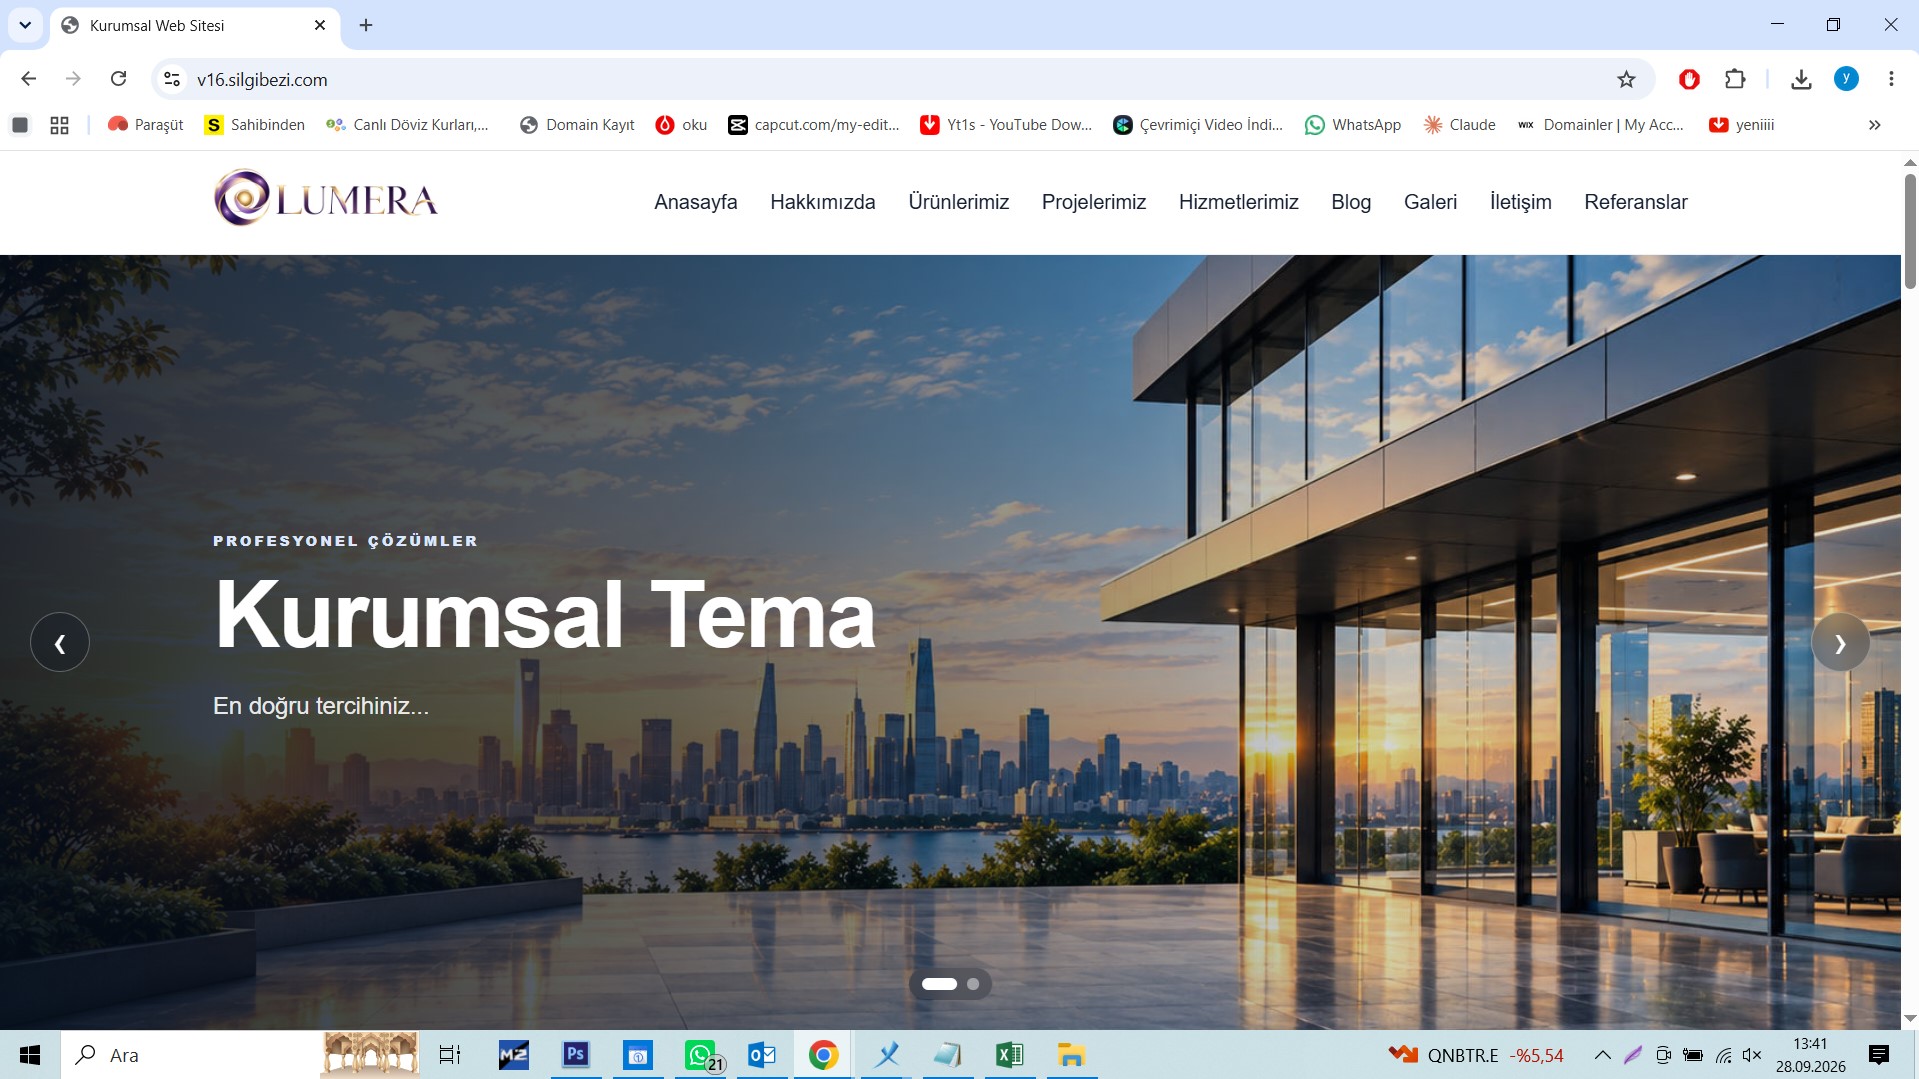Open the Sahibinden bookmark
1919x1079 pixels.
coord(255,125)
